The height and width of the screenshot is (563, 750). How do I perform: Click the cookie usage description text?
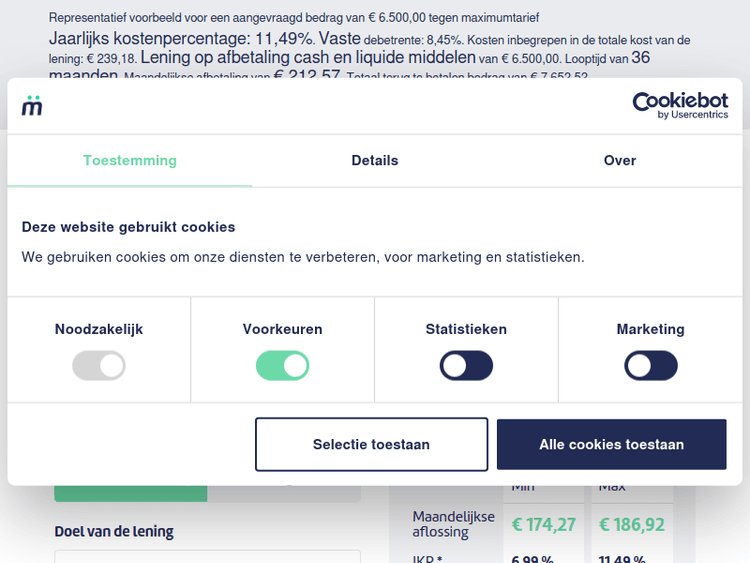pos(303,257)
